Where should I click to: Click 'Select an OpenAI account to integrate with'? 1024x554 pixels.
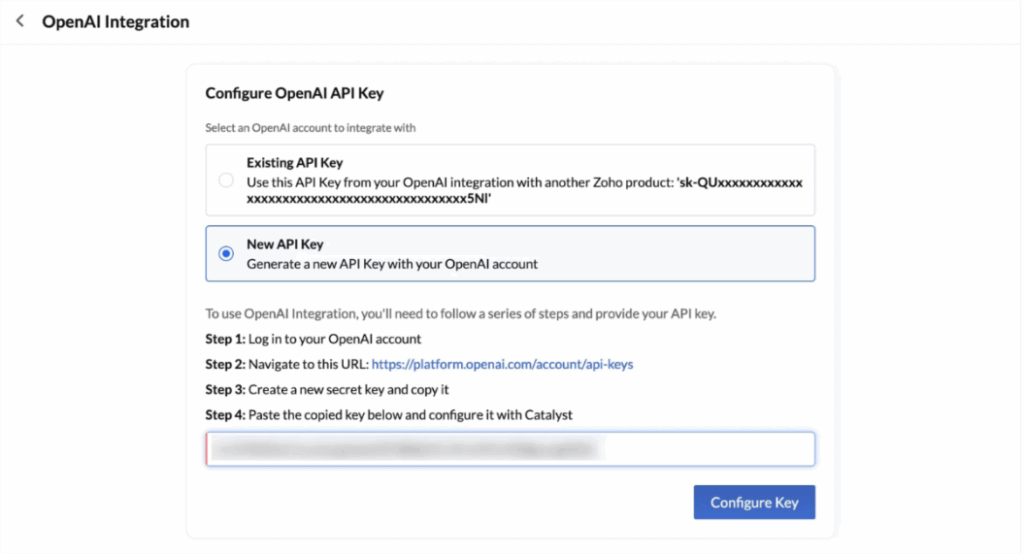coord(310,128)
